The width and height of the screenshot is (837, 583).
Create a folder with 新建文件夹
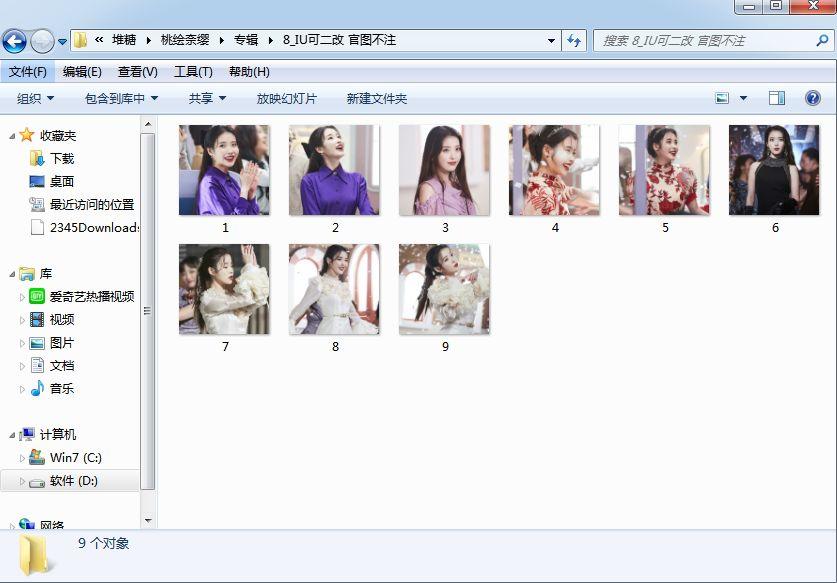click(x=376, y=98)
